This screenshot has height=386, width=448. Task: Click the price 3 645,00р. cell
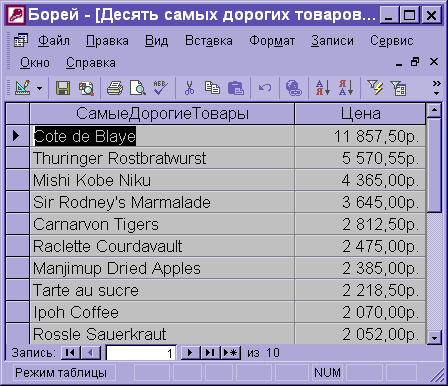(360, 202)
